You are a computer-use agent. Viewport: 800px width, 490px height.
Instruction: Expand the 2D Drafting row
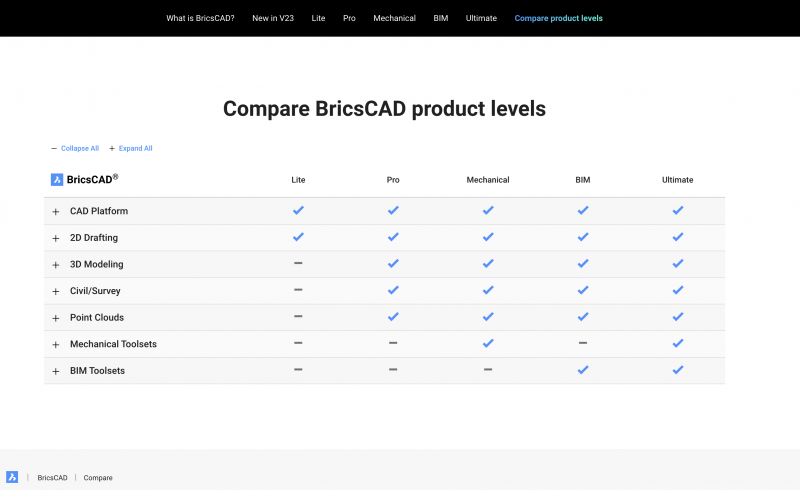tap(56, 238)
